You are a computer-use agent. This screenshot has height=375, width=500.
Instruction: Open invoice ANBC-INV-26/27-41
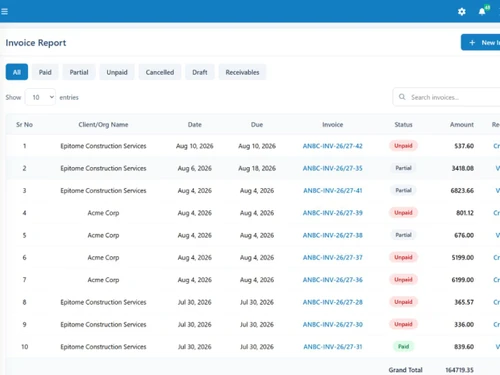[x=332, y=191]
